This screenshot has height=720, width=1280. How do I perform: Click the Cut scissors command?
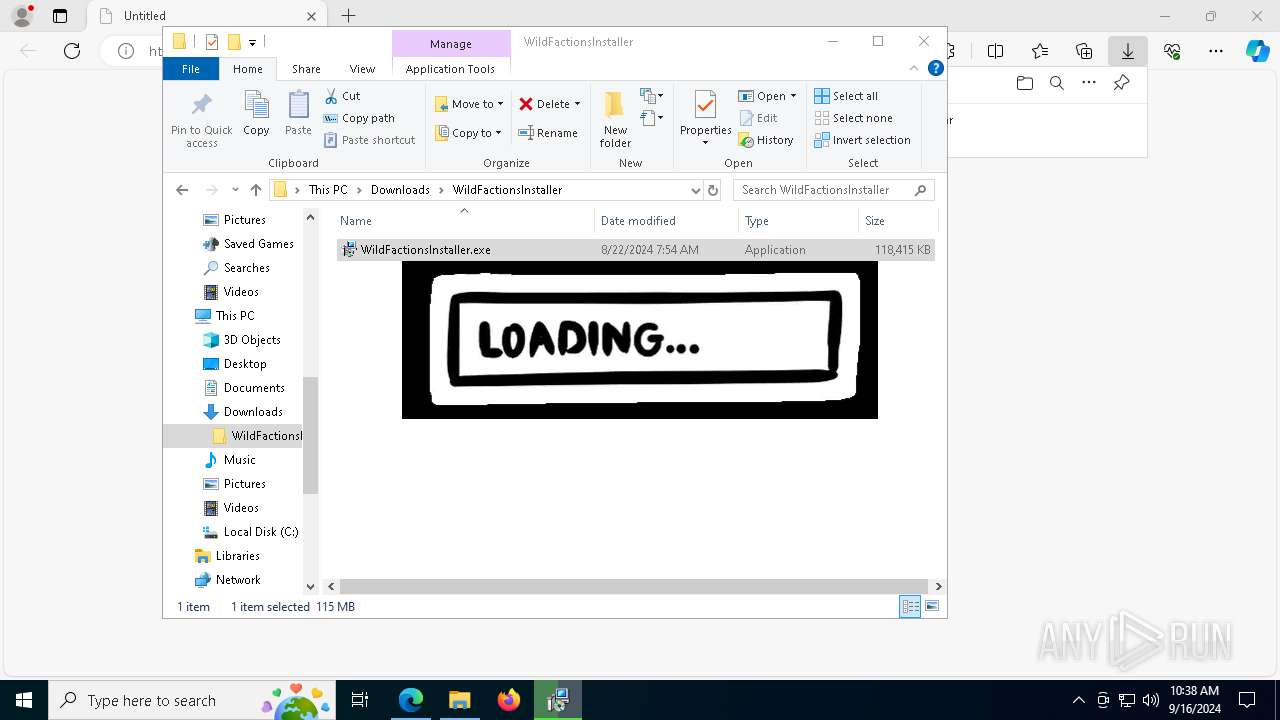342,96
